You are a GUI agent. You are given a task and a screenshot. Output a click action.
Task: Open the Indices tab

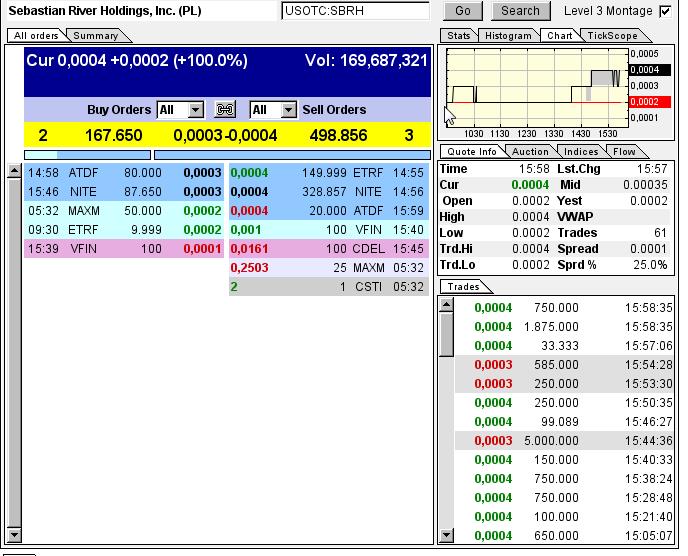click(x=581, y=152)
